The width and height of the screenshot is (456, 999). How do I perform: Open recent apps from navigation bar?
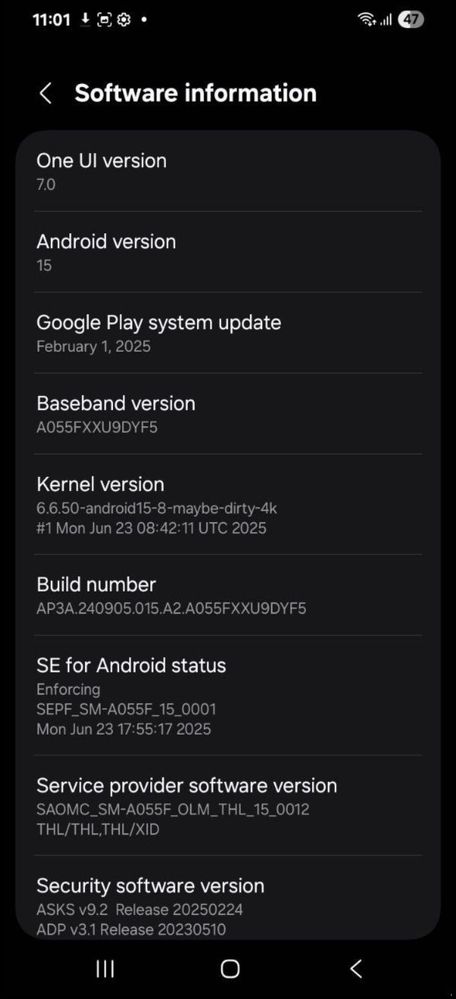104,969
